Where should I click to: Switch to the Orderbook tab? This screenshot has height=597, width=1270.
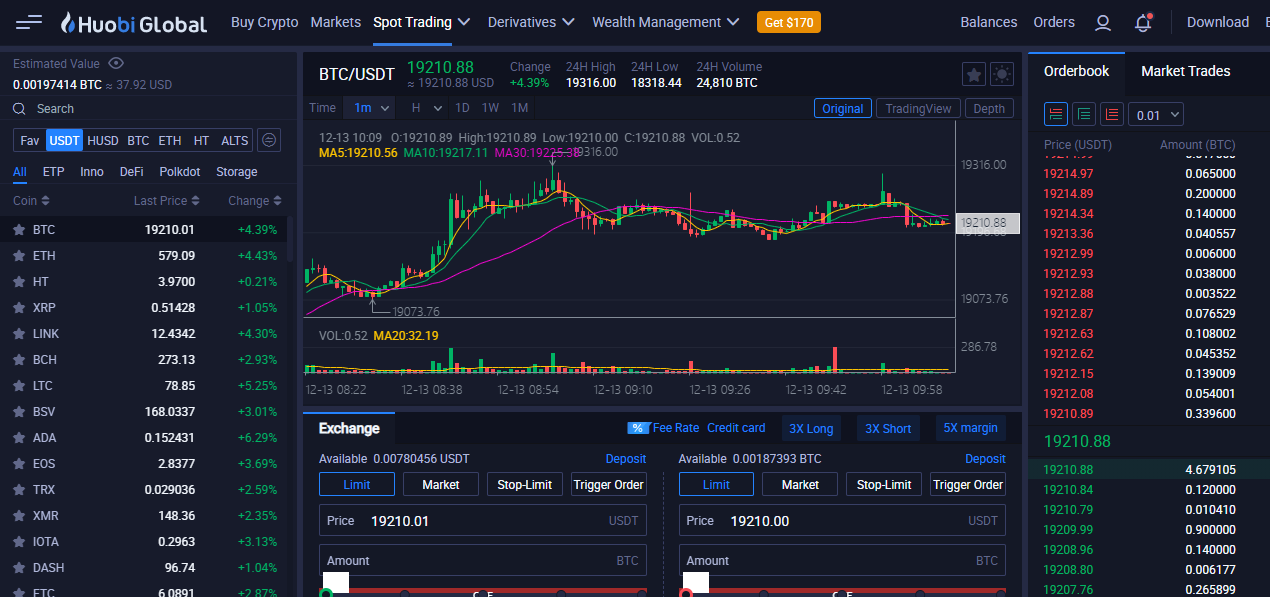click(x=1077, y=71)
